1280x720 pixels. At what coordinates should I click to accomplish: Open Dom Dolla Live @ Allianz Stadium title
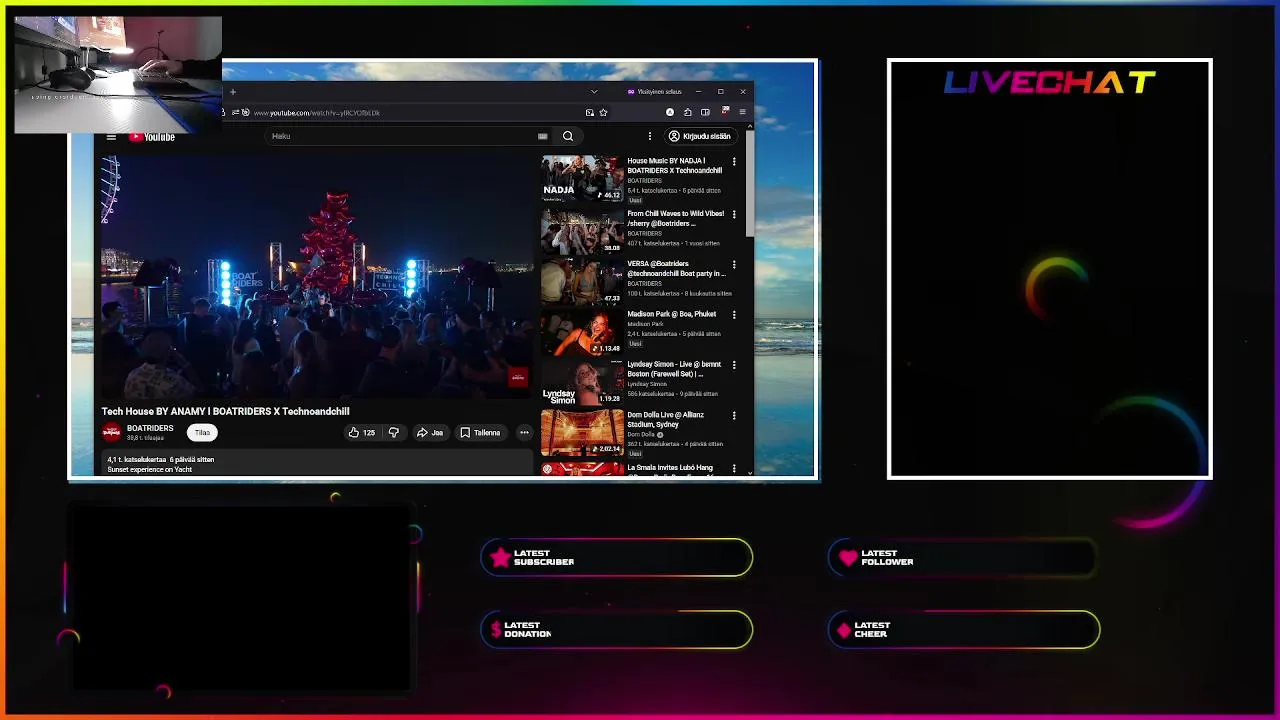click(x=665, y=419)
